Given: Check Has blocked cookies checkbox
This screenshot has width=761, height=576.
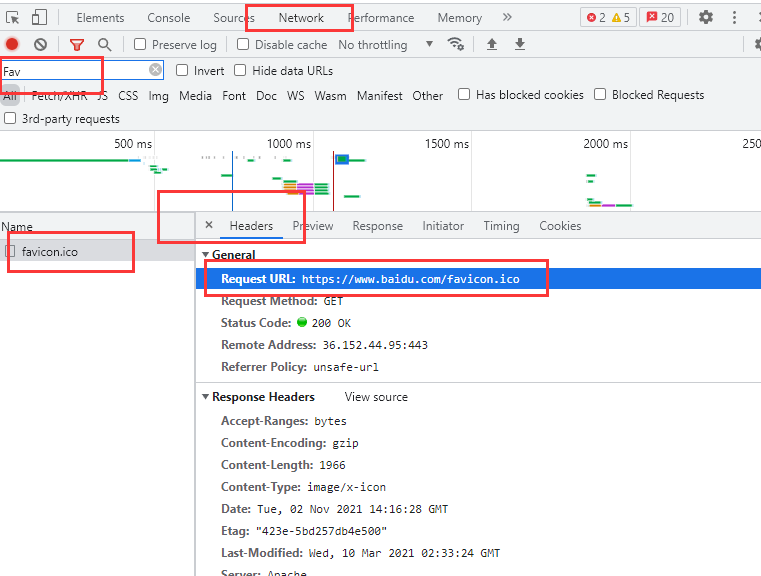Looking at the screenshot, I should pyautogui.click(x=464, y=94).
